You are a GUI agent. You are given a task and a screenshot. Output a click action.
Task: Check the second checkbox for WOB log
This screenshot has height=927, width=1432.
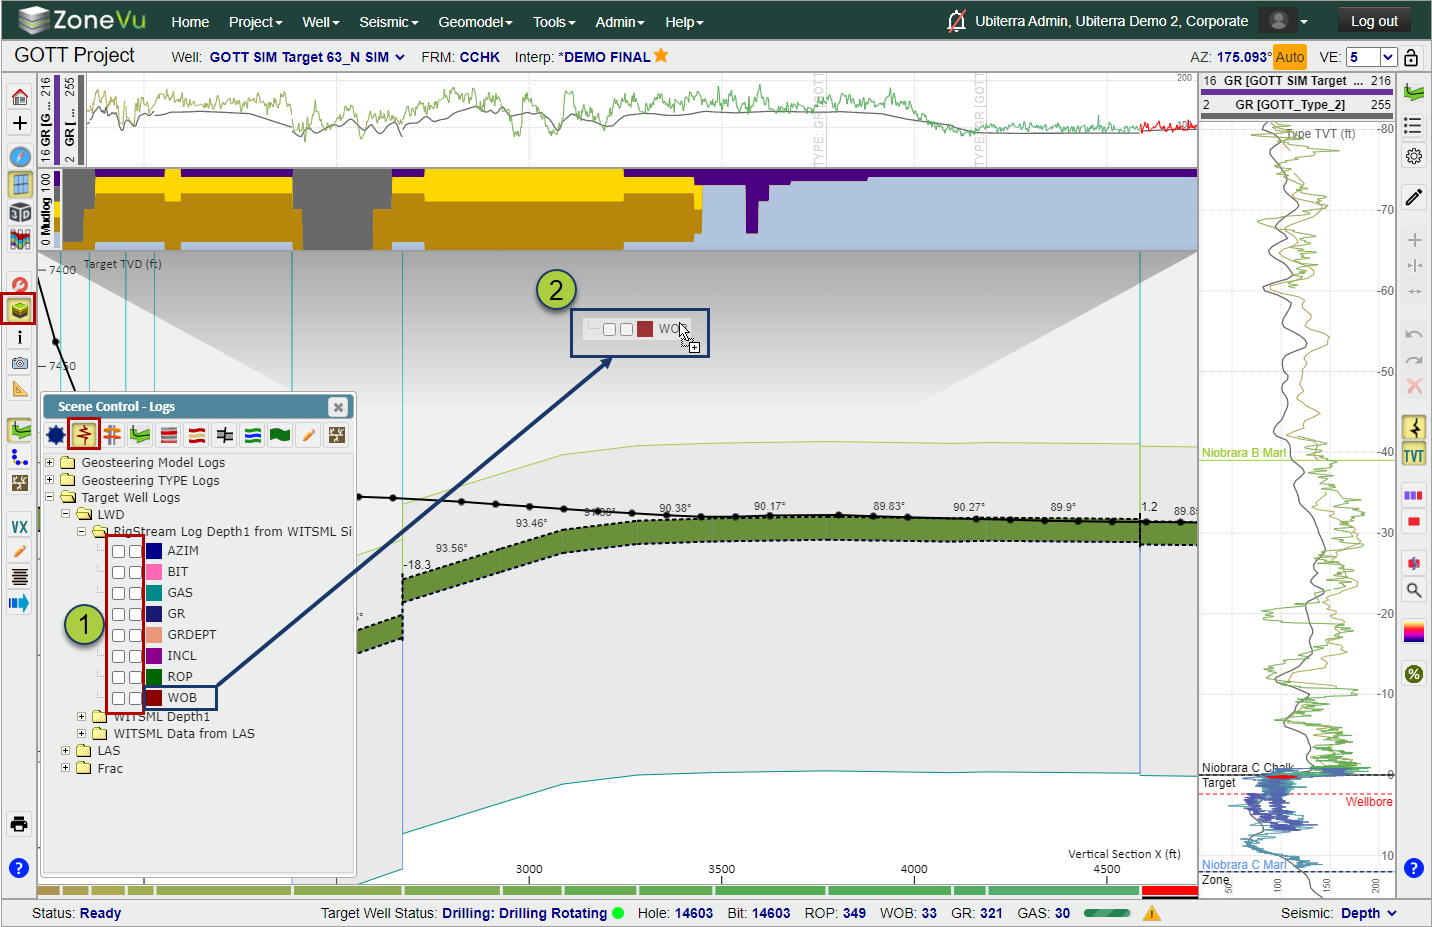[135, 698]
